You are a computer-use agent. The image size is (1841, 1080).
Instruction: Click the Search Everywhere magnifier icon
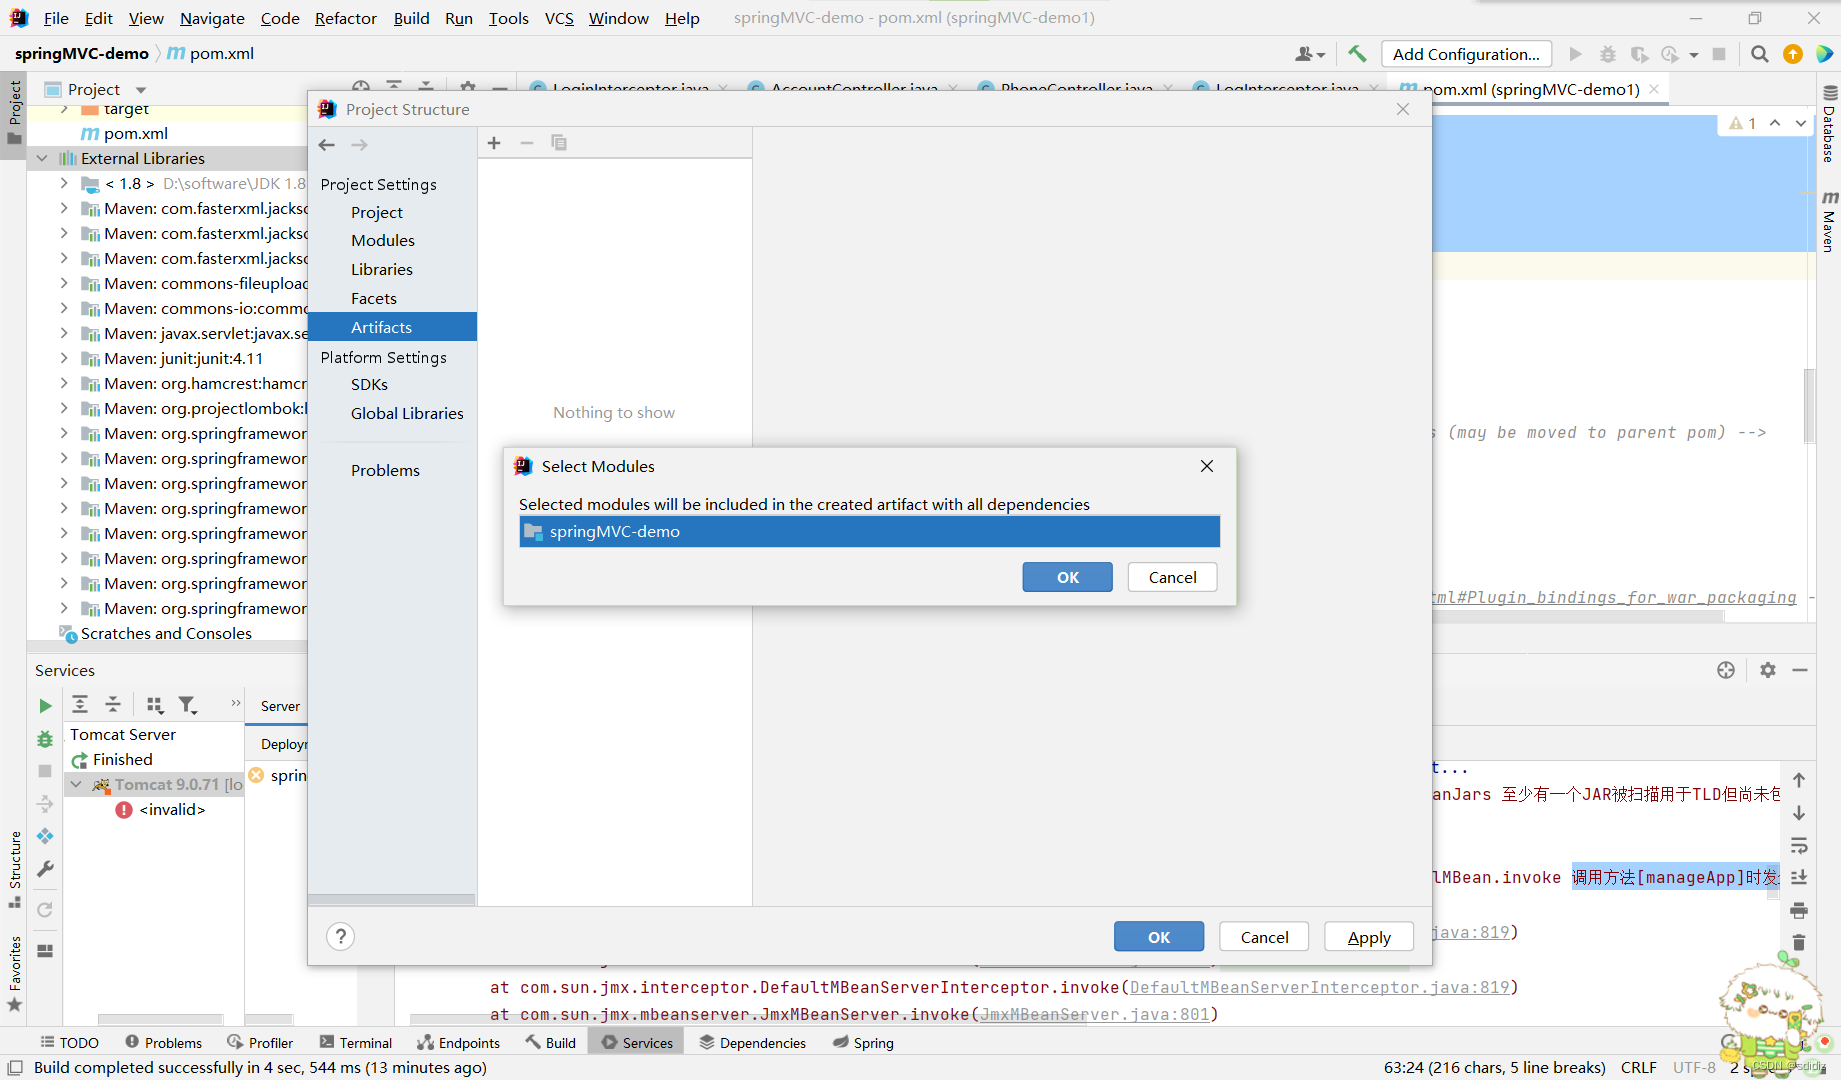pos(1760,54)
